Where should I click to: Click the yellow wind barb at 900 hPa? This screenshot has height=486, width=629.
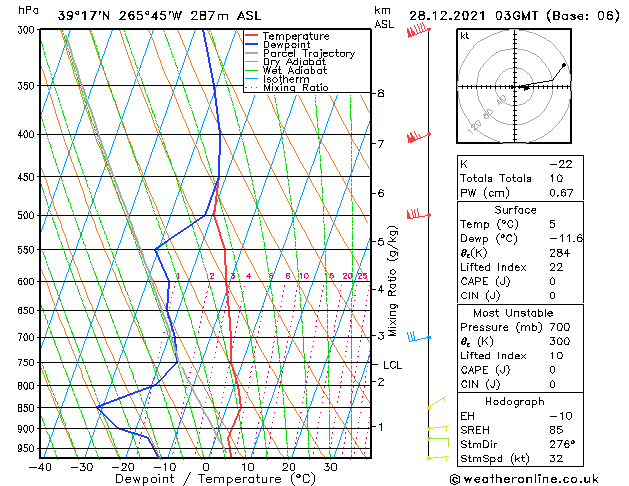[438, 428]
